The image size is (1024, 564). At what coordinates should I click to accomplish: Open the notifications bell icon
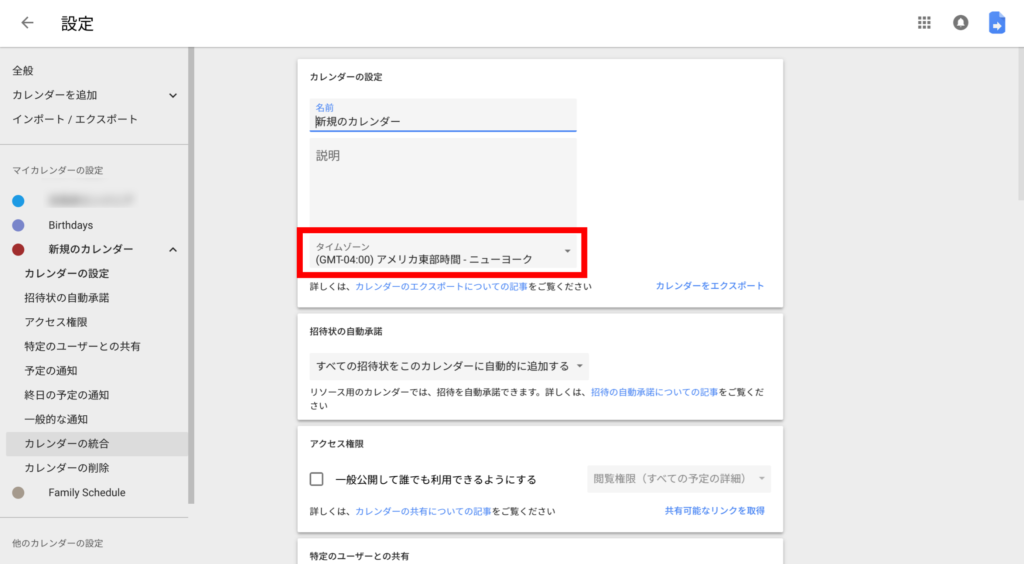click(x=961, y=23)
